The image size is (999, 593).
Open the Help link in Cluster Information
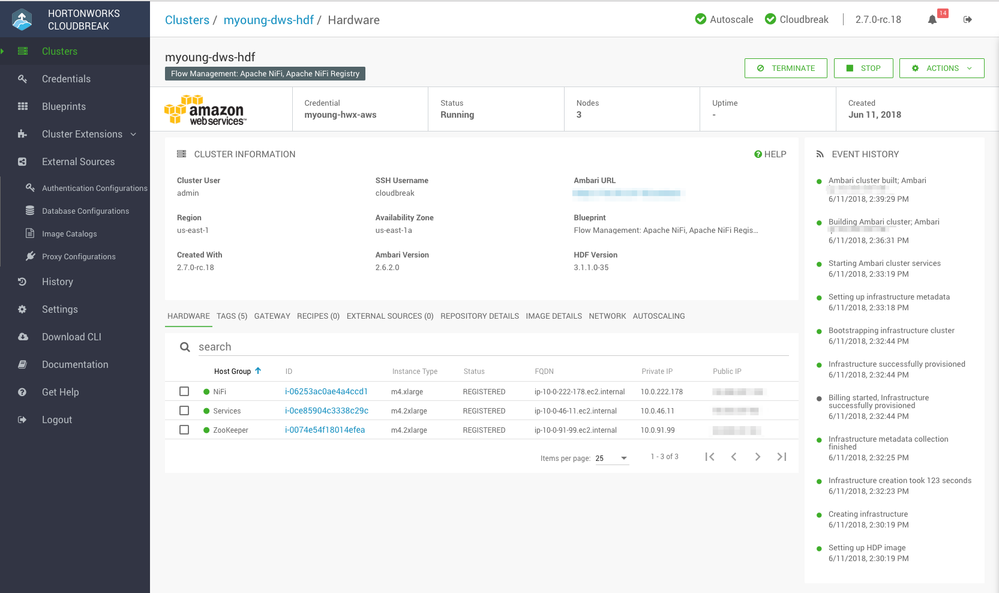pyautogui.click(x=770, y=154)
